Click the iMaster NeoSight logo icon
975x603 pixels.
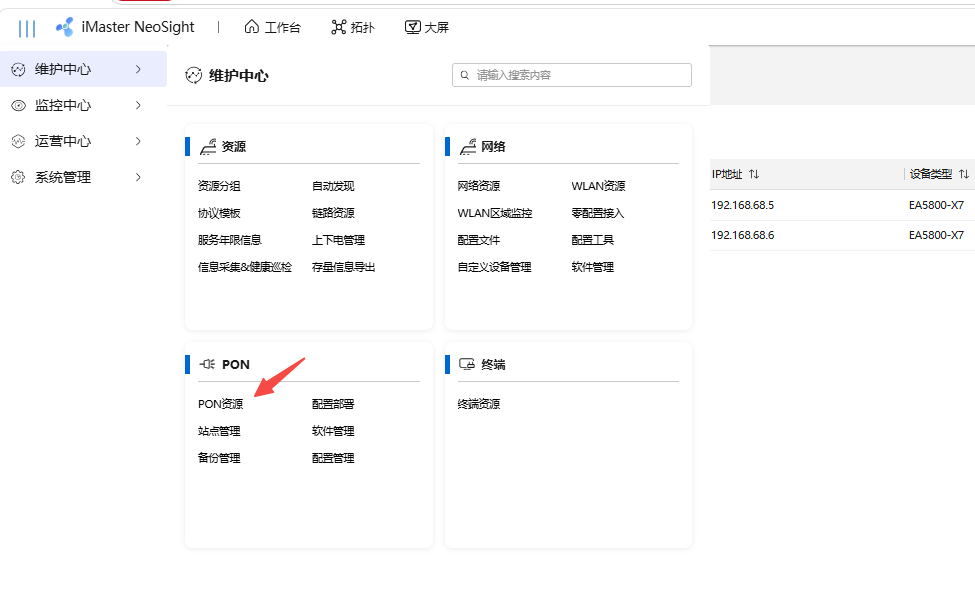(x=65, y=27)
